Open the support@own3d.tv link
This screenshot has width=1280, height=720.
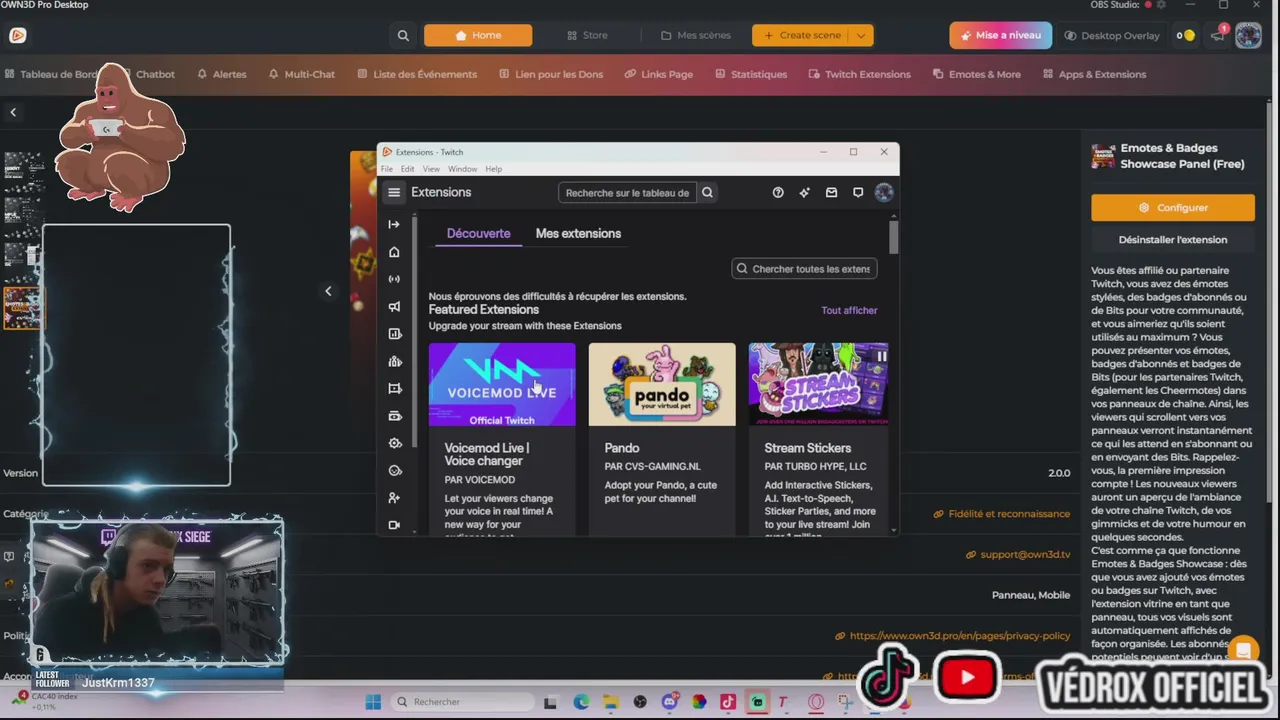[1018, 555]
